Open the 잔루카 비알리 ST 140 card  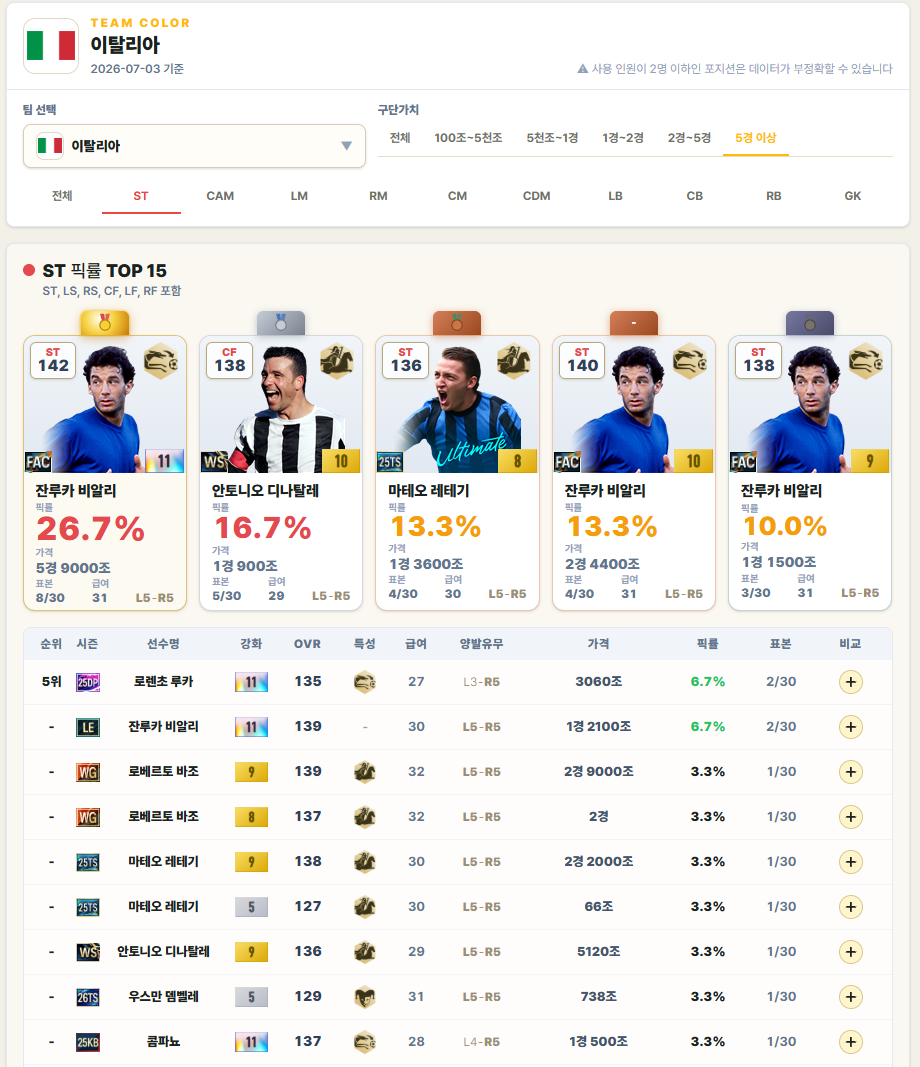pyautogui.click(x=634, y=473)
